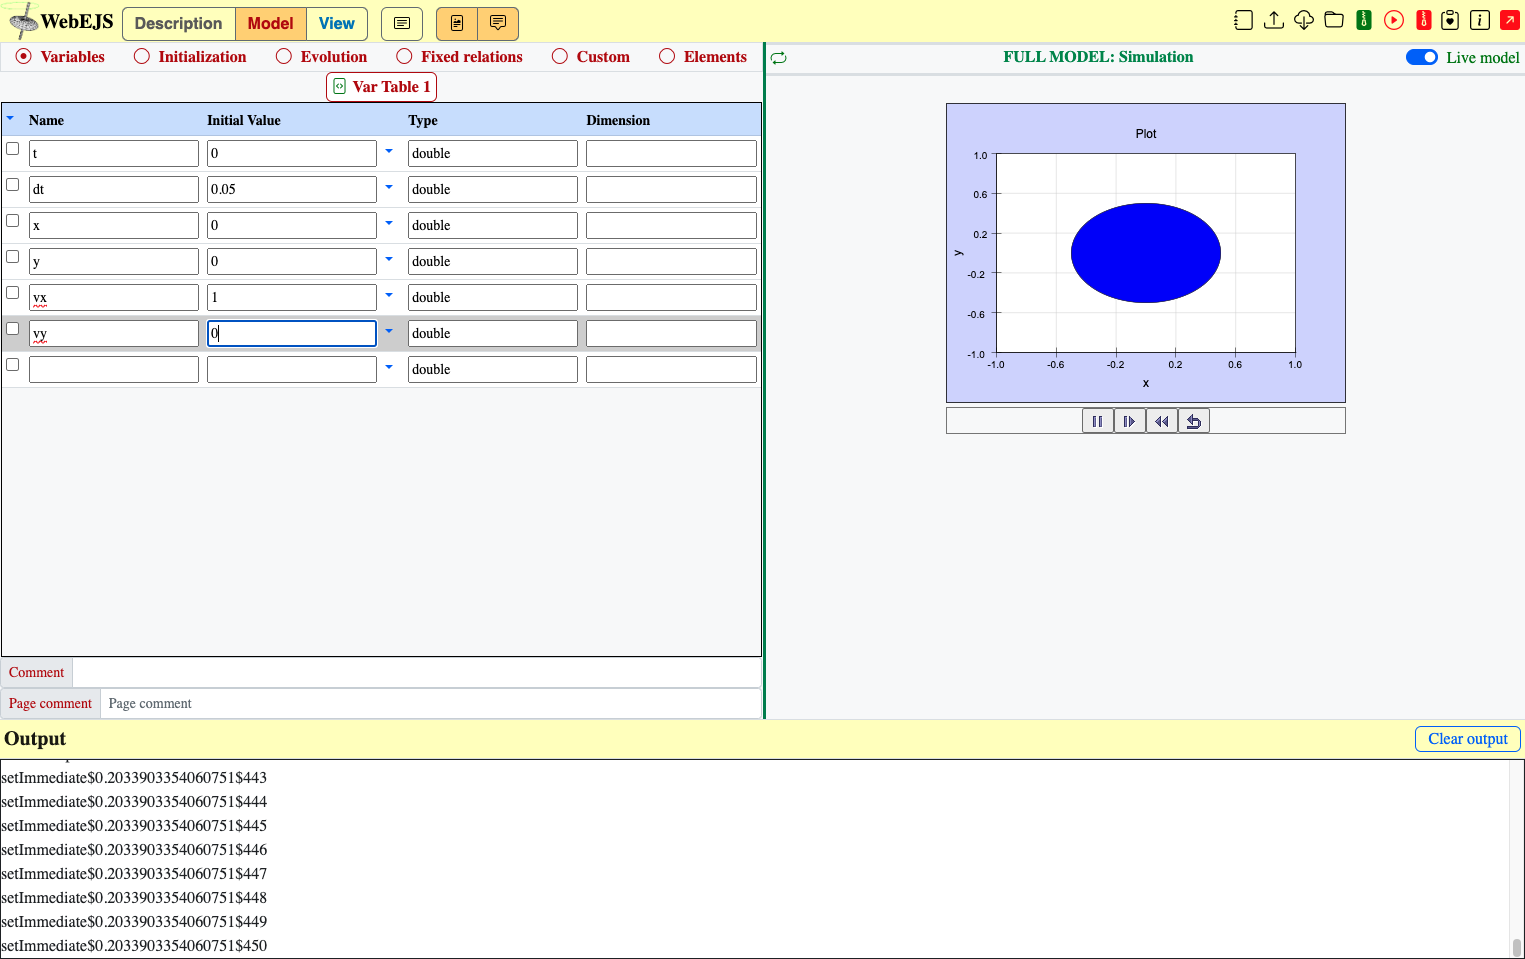Pause the simulation
Image resolution: width=1525 pixels, height=959 pixels.
coord(1098,421)
